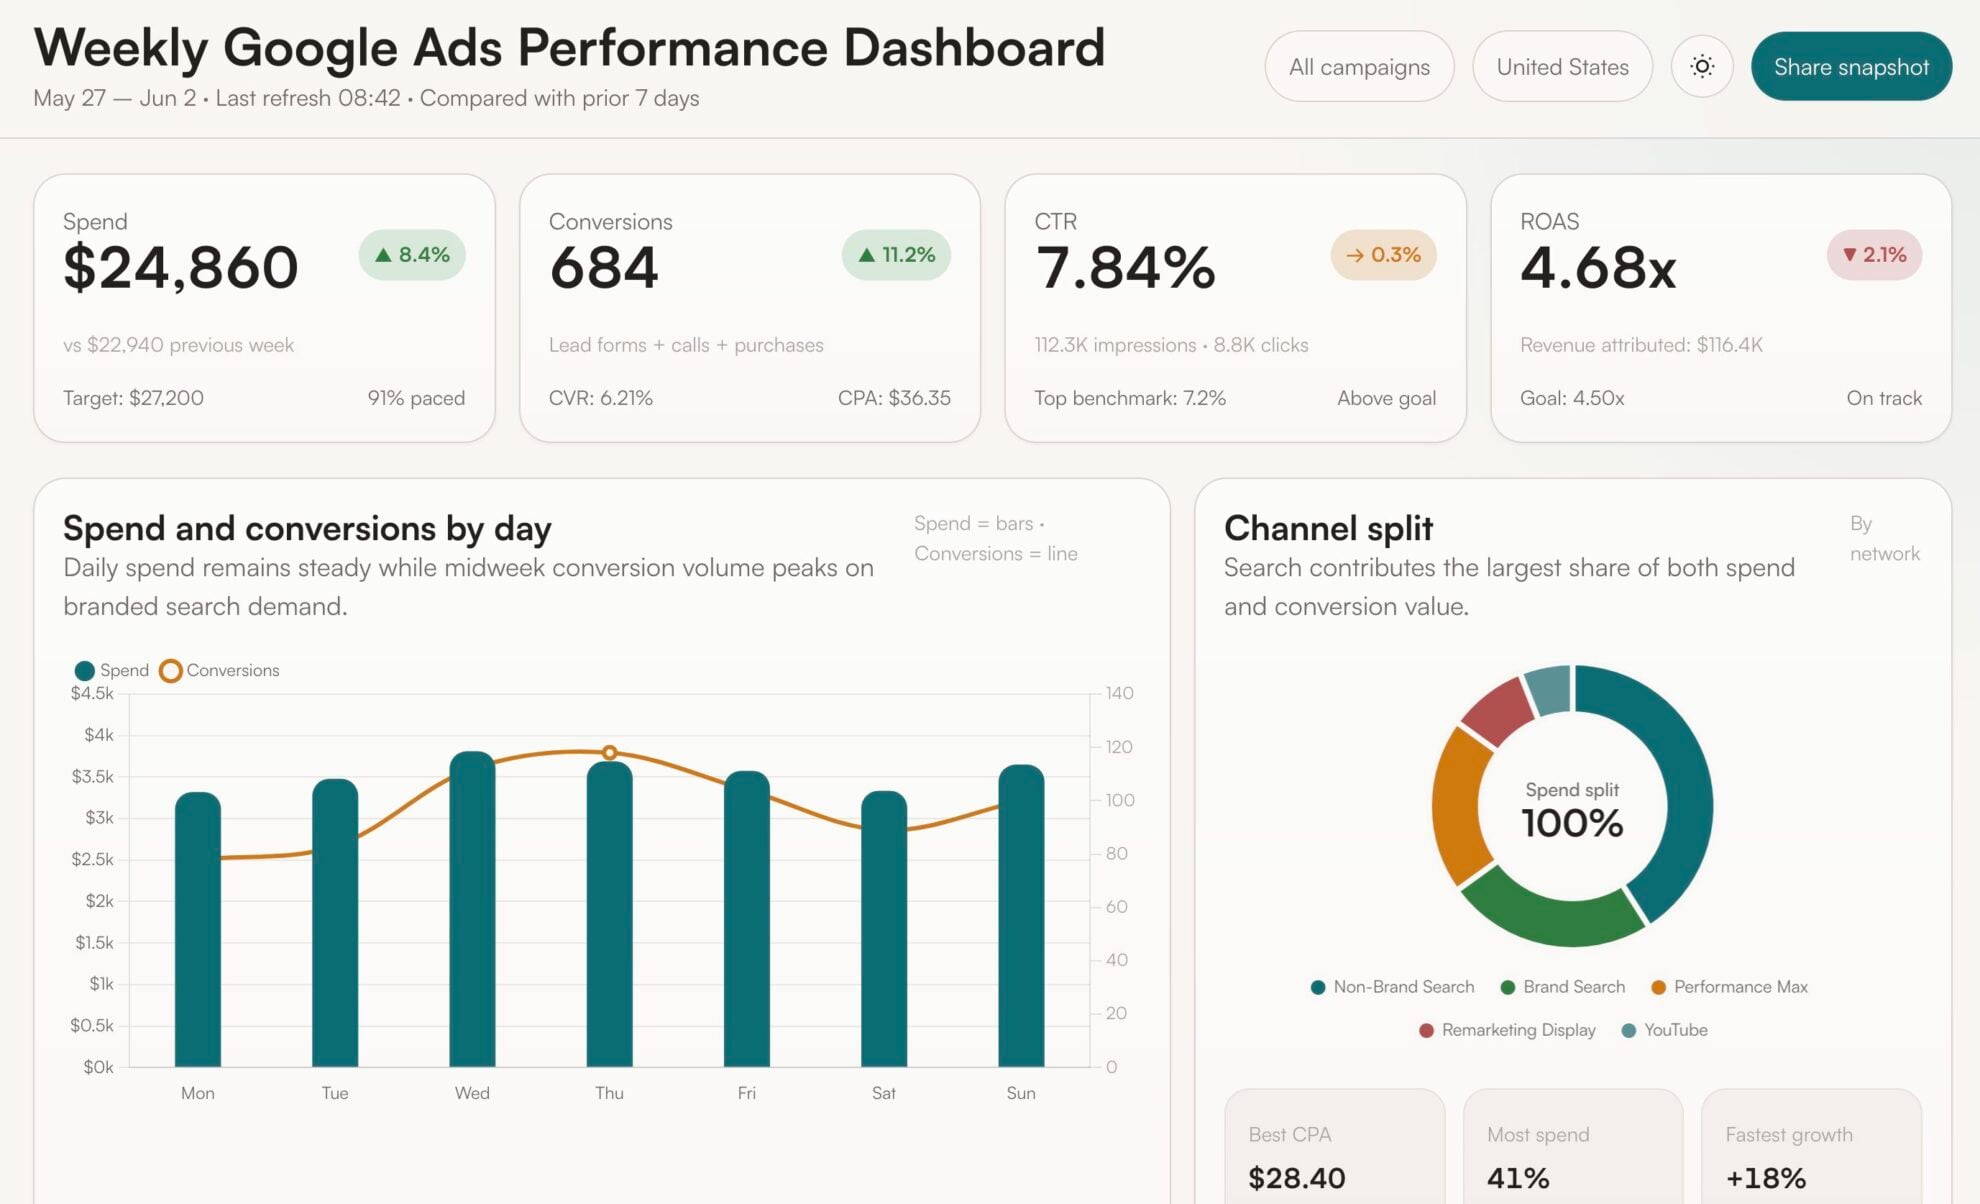Toggle YouTube legend entry
The height and width of the screenshot is (1204, 1980).
1664,1030
